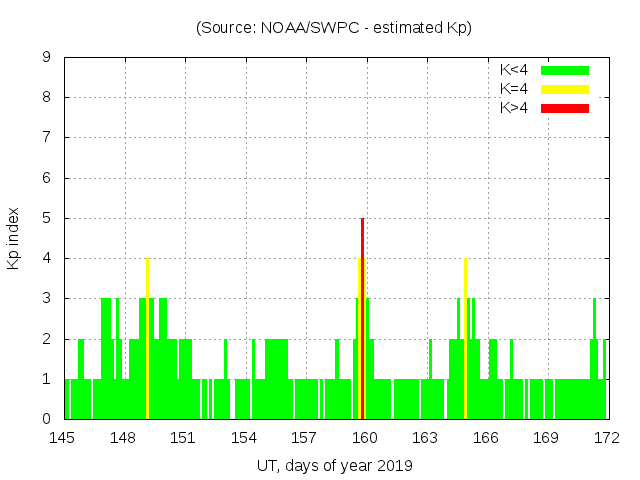Click the x-axis tick label 154
The image size is (640, 480).
pyautogui.click(x=244, y=437)
